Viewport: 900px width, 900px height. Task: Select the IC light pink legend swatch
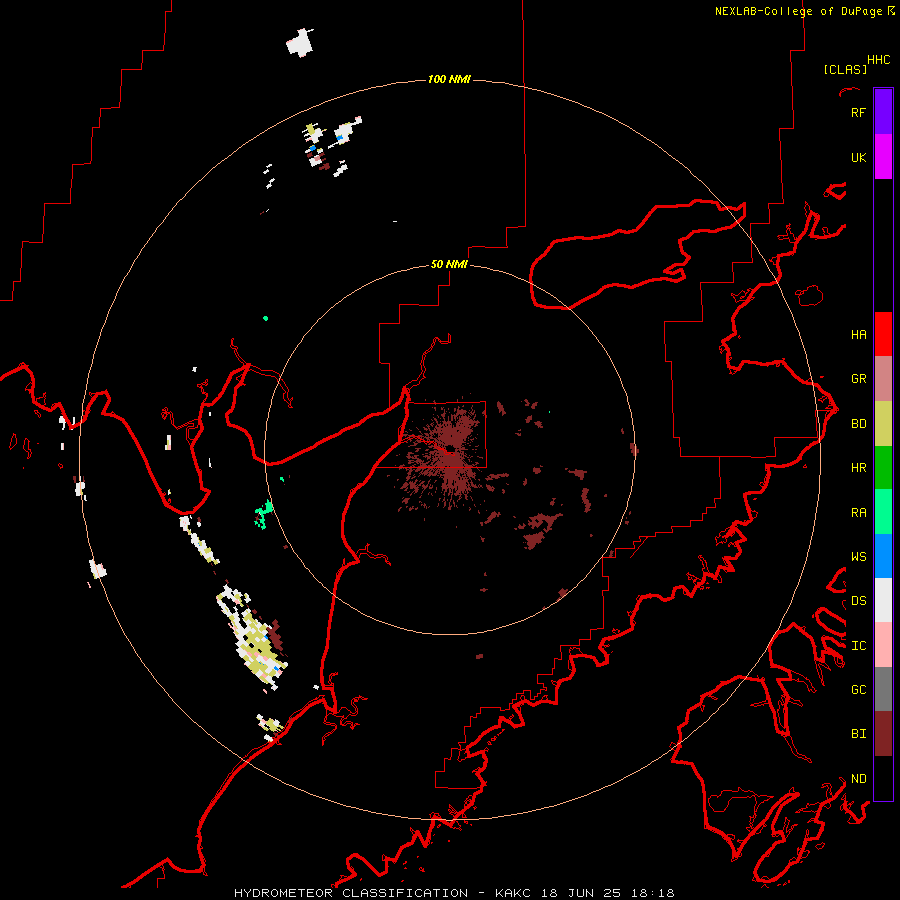(883, 645)
